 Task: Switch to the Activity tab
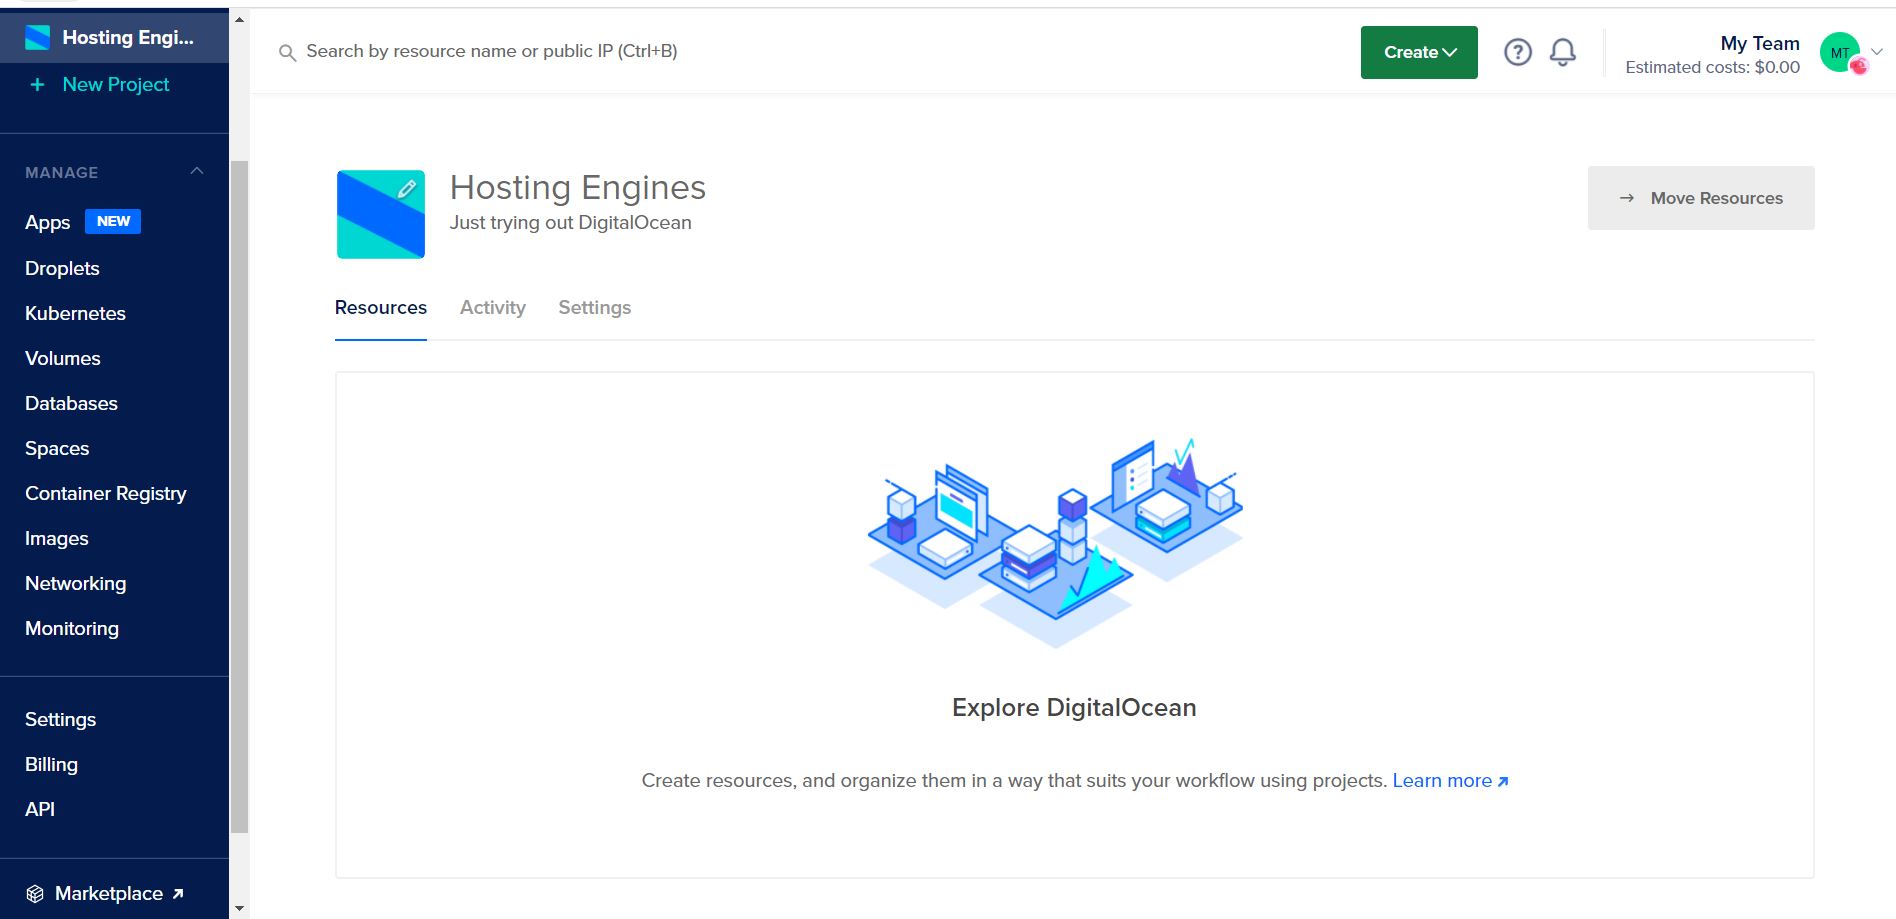coord(492,307)
